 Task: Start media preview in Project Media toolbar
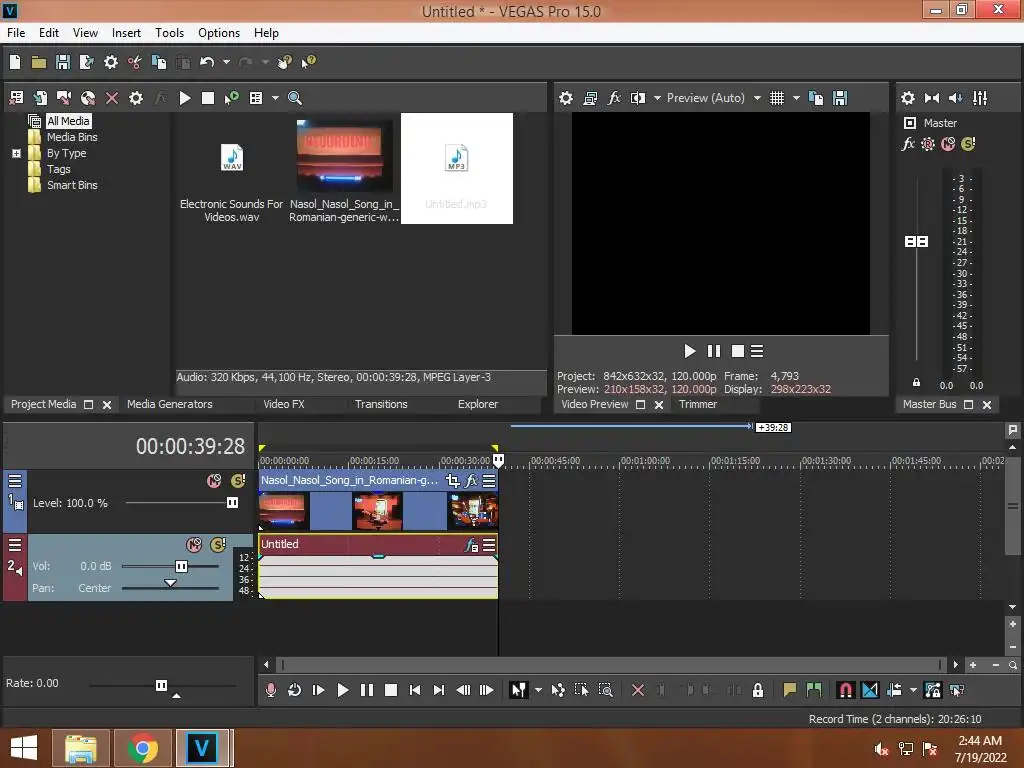[185, 98]
